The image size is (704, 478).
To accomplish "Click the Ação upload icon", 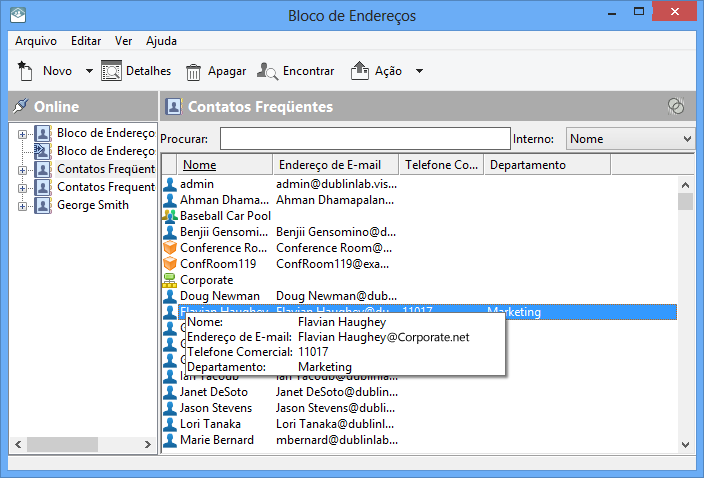I will tap(360, 71).
